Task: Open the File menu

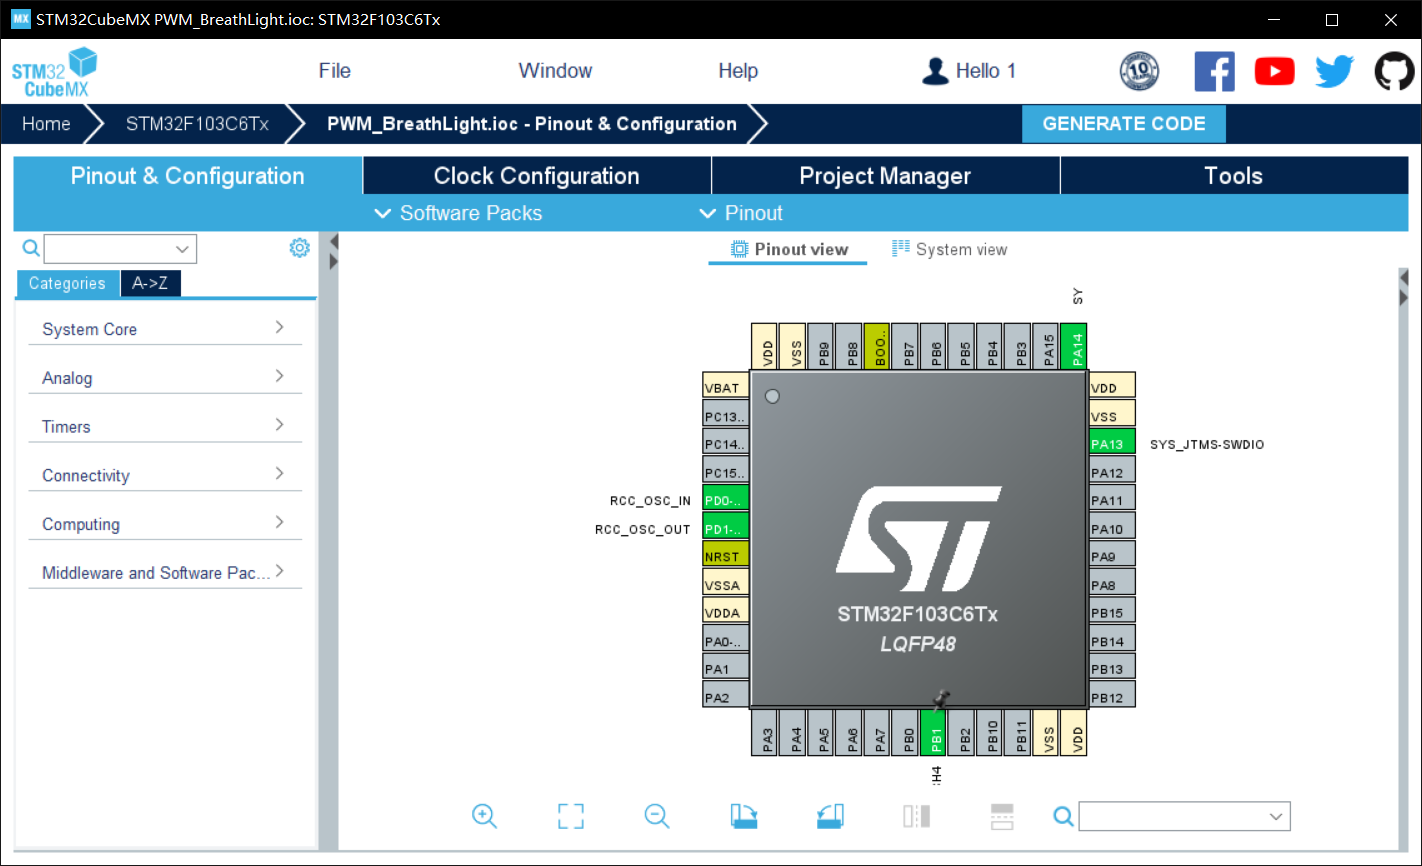Action: point(334,71)
